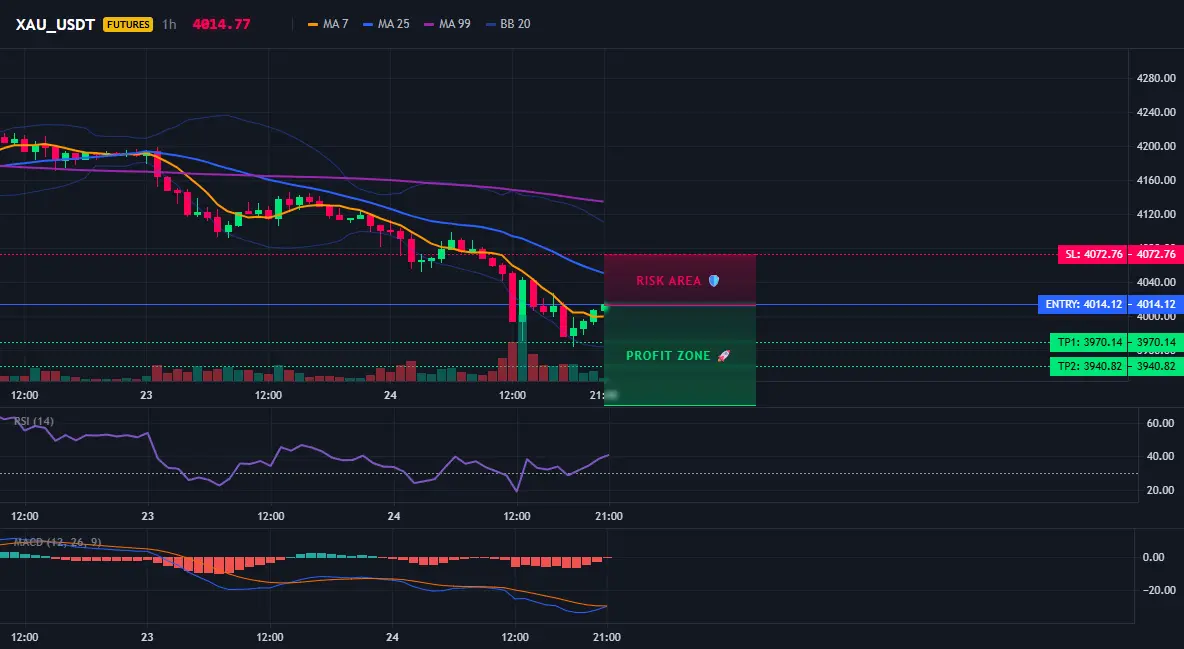This screenshot has height=649, width=1184.
Task: Click the 4014.77 current price
Action: [x=221, y=24]
